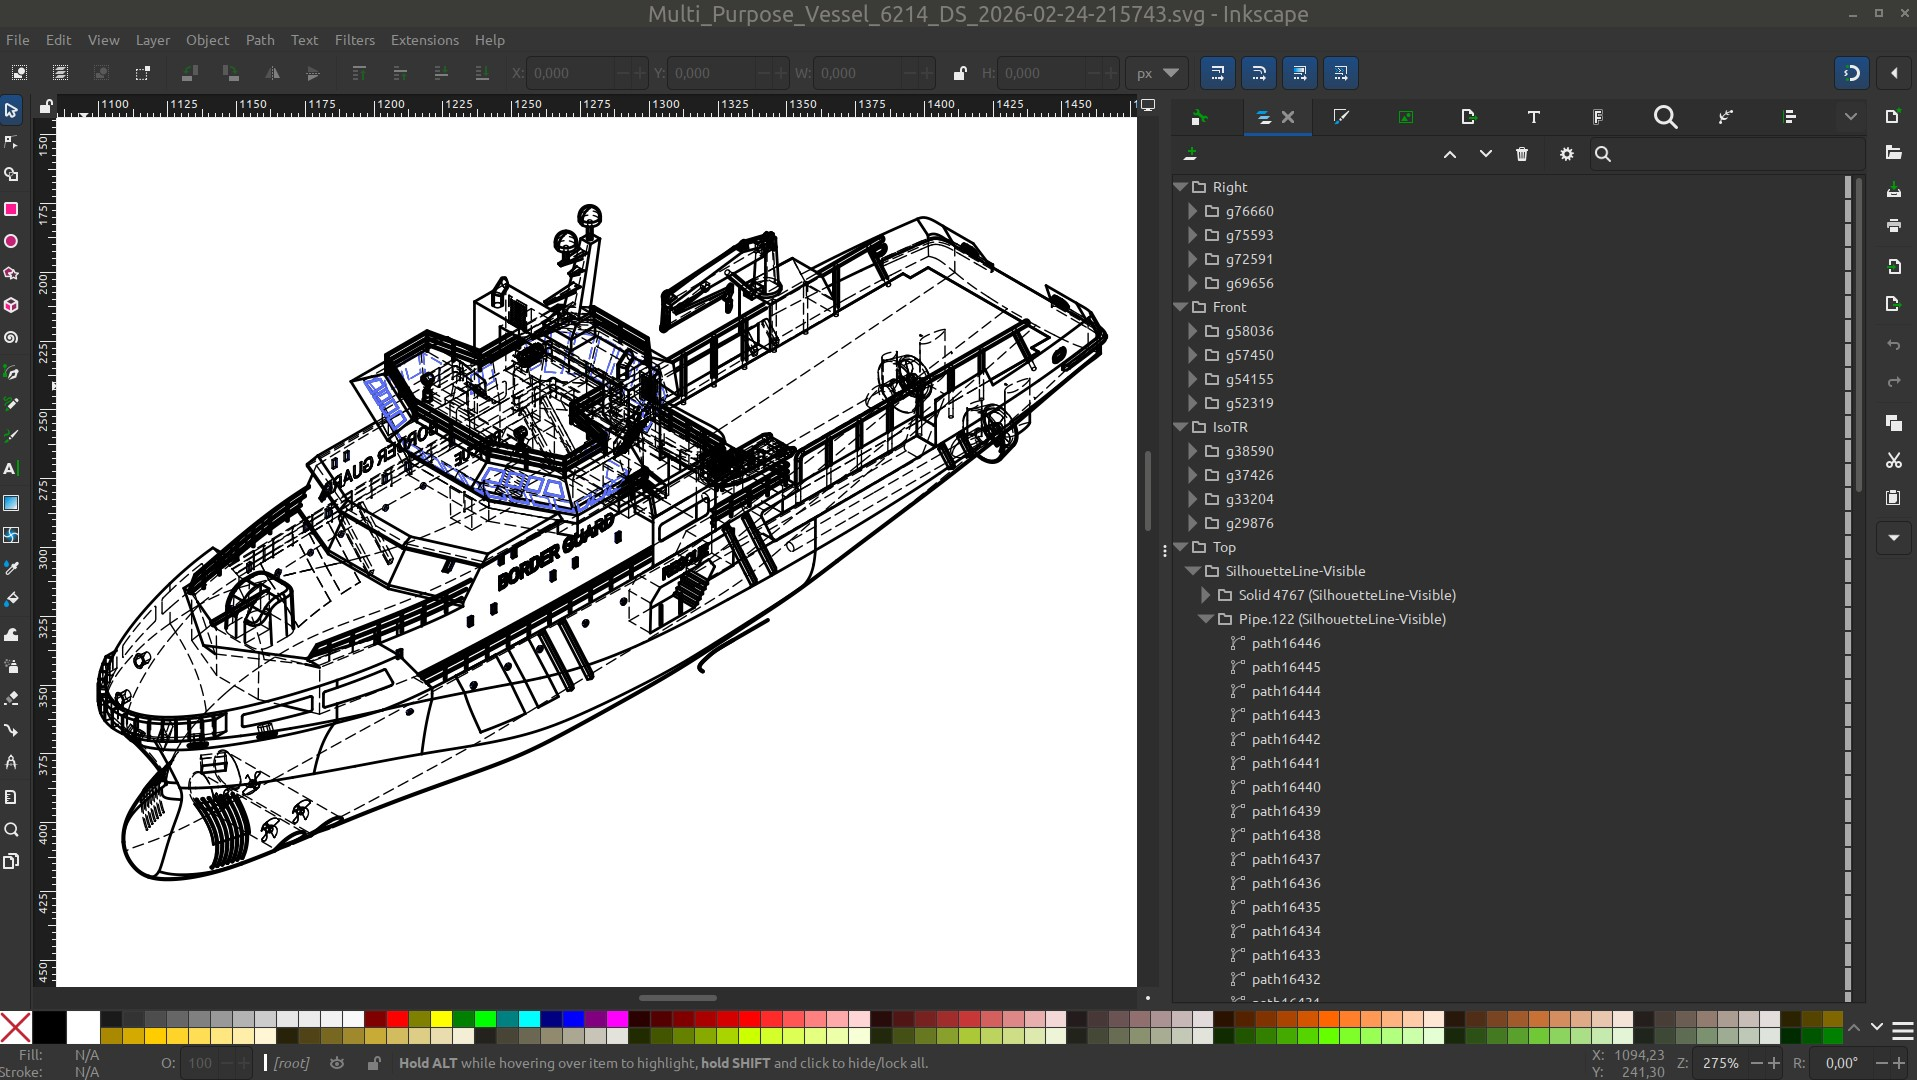Click the delete layer trash icon
The height and width of the screenshot is (1080, 1917).
[1522, 154]
